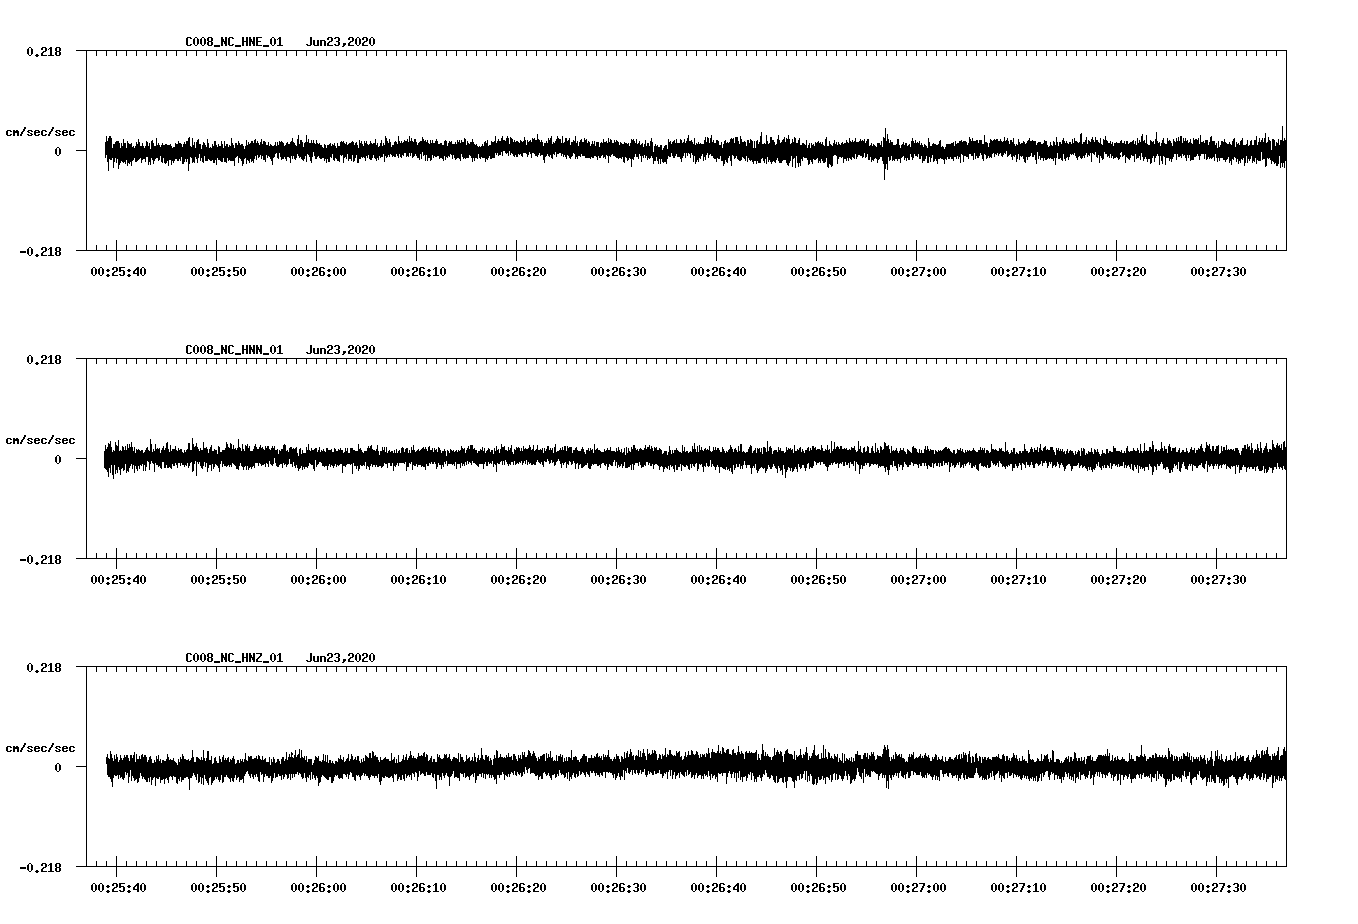The width and height of the screenshot is (1358, 924).
Task: Click the 00:26:40 time label on HNE plot
Action: click(x=718, y=272)
